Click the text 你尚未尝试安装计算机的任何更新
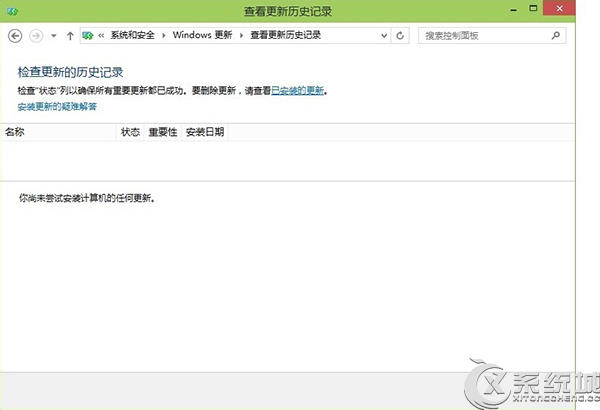This screenshot has width=600, height=410. pos(87,198)
